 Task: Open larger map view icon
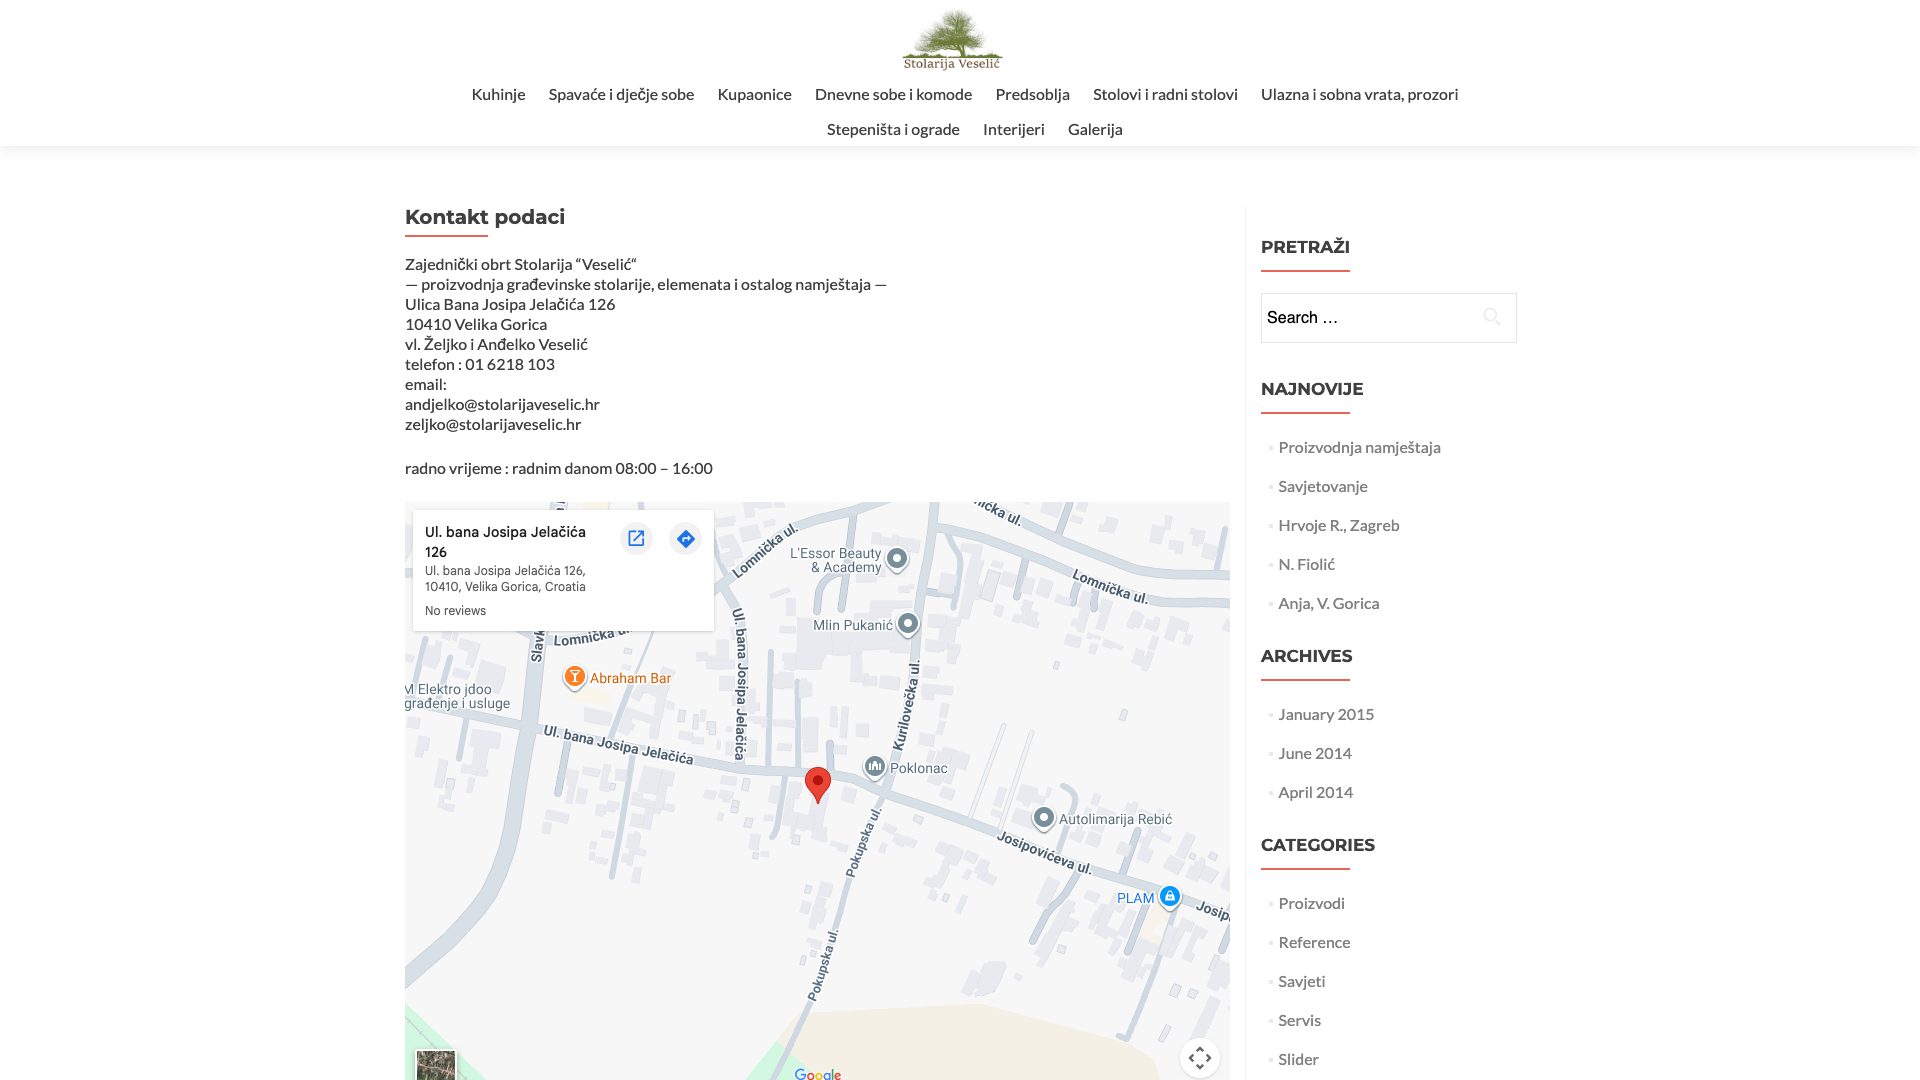[636, 539]
